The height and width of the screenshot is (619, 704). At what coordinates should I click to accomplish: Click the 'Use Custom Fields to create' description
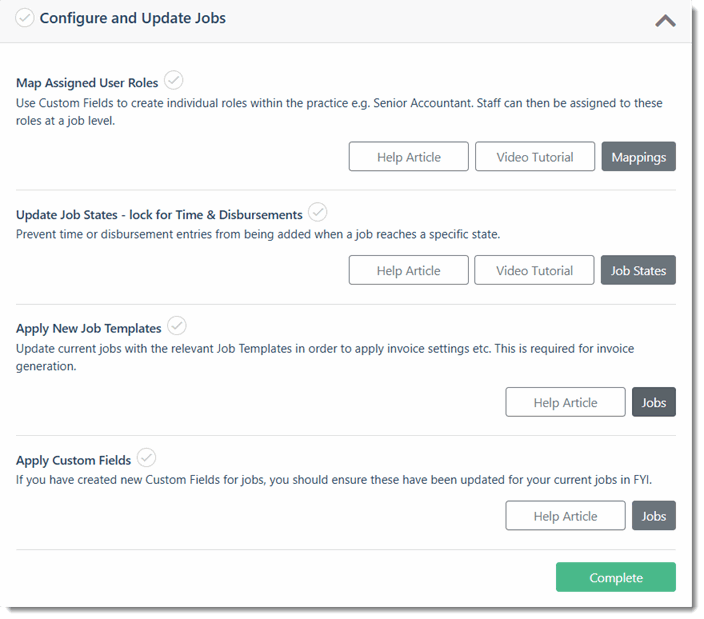tap(339, 112)
